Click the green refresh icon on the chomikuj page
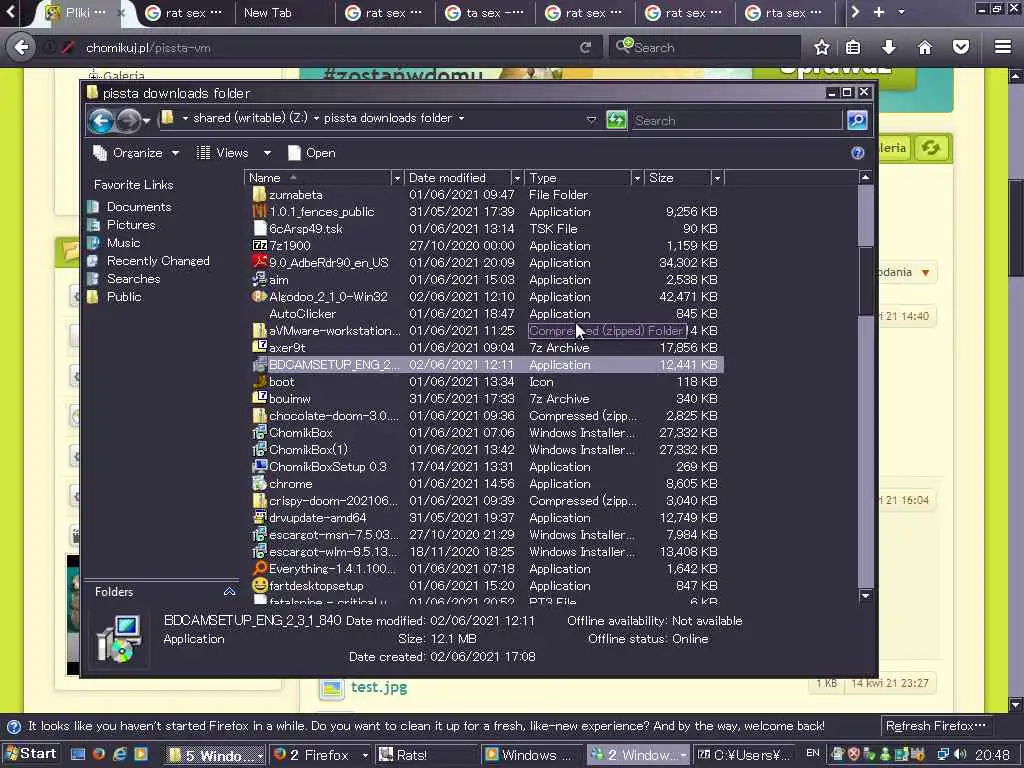 pyautogui.click(x=931, y=148)
